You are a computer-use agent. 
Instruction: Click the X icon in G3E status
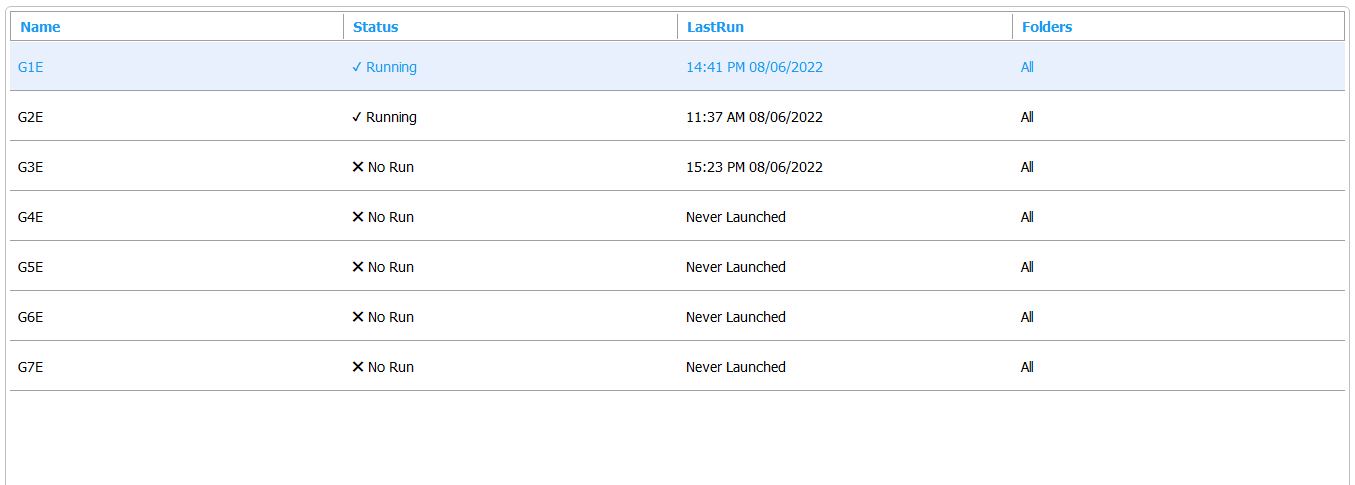click(358, 167)
